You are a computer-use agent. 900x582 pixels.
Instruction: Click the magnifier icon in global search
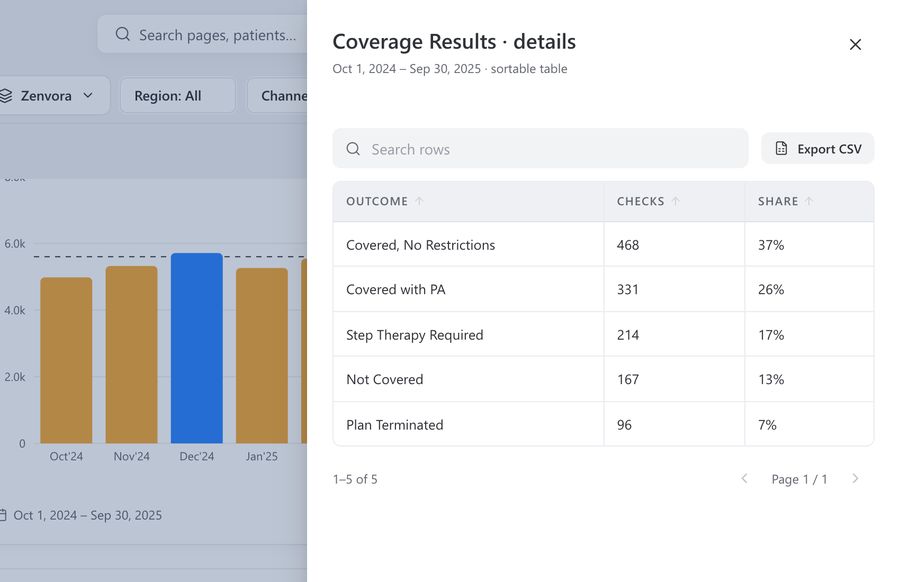pos(122,34)
